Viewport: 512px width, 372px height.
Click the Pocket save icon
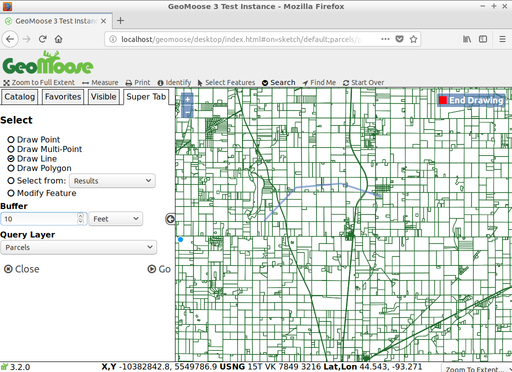coord(399,39)
